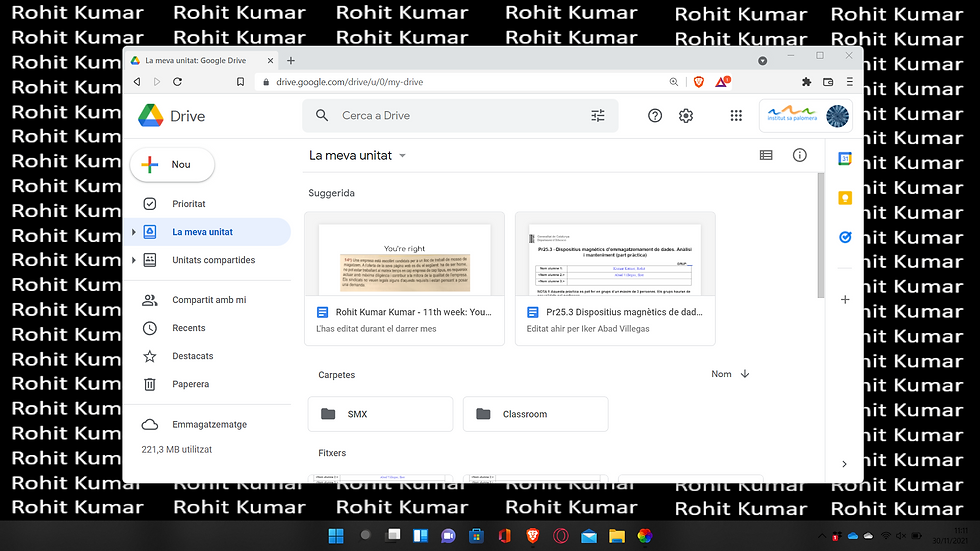Image resolution: width=980 pixels, height=551 pixels.
Task: Open Google Keep side panel
Action: pos(845,198)
